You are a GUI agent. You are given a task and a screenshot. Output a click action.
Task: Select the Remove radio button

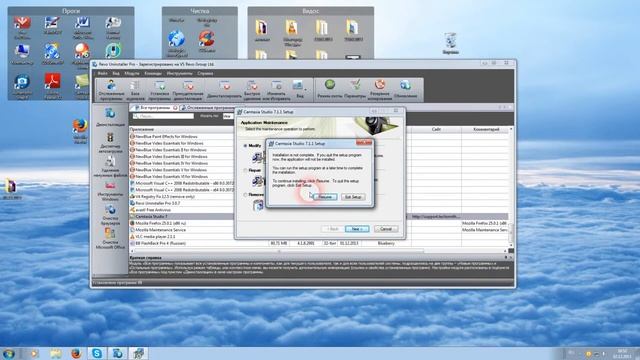(x=245, y=195)
